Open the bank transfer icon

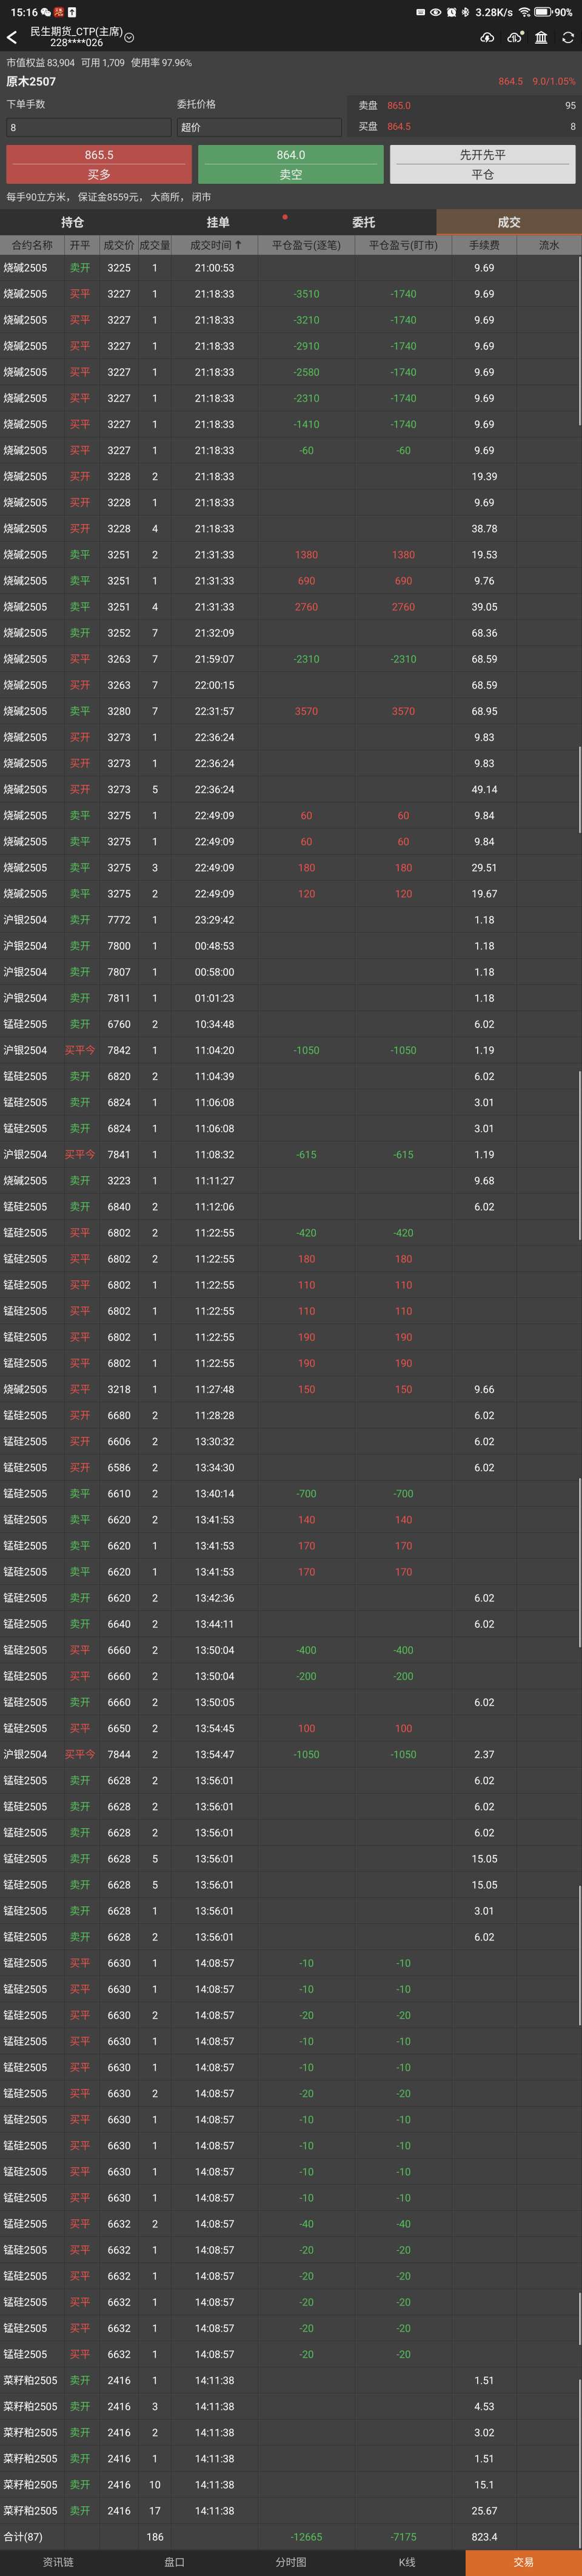coord(541,38)
